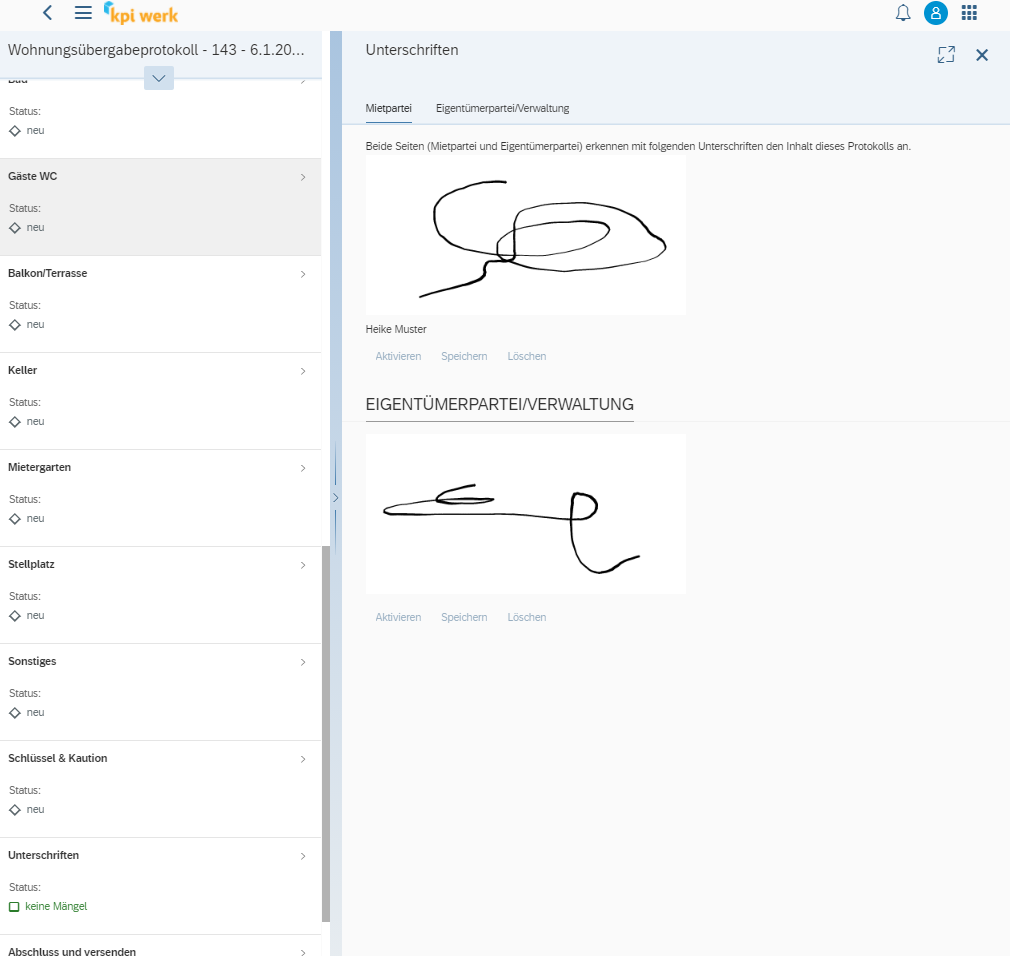Image resolution: width=1010 pixels, height=956 pixels.
Task: Click the Eigentümerpartei signature pad
Action: coord(526,513)
